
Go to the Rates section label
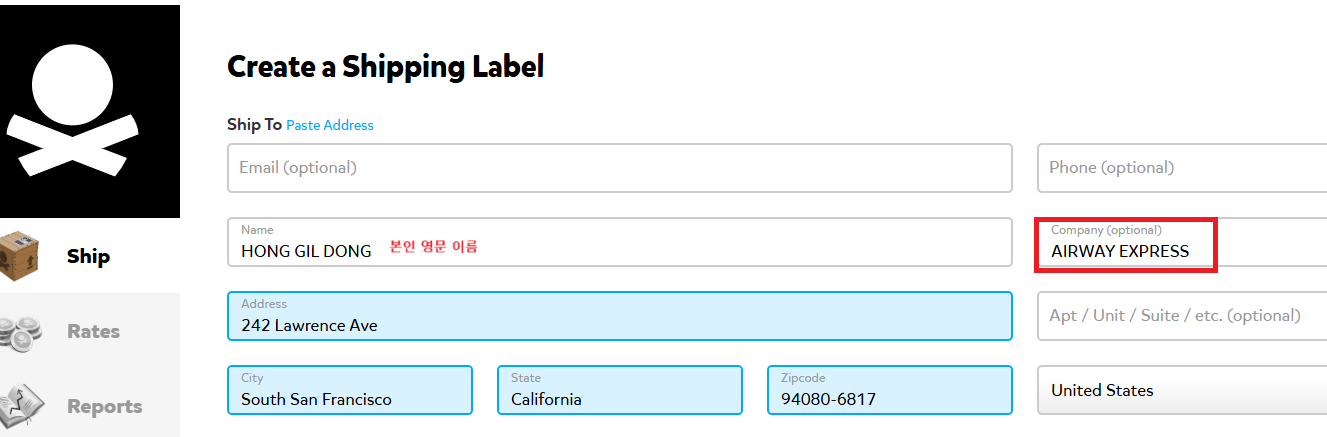[93, 332]
